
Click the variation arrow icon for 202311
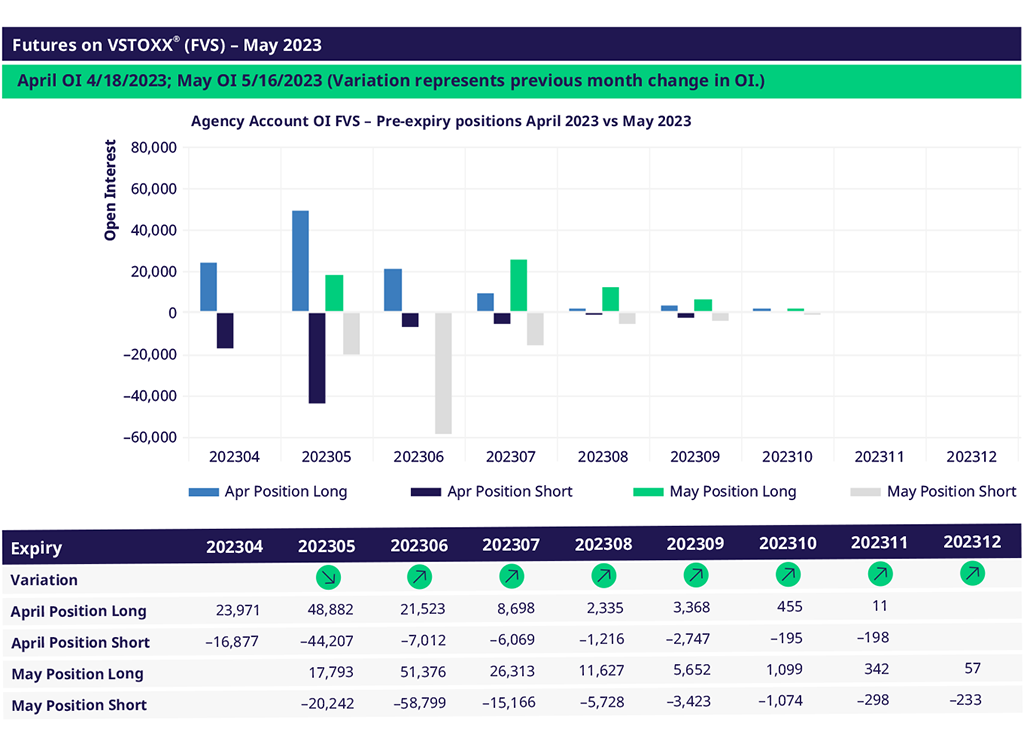pos(880,575)
